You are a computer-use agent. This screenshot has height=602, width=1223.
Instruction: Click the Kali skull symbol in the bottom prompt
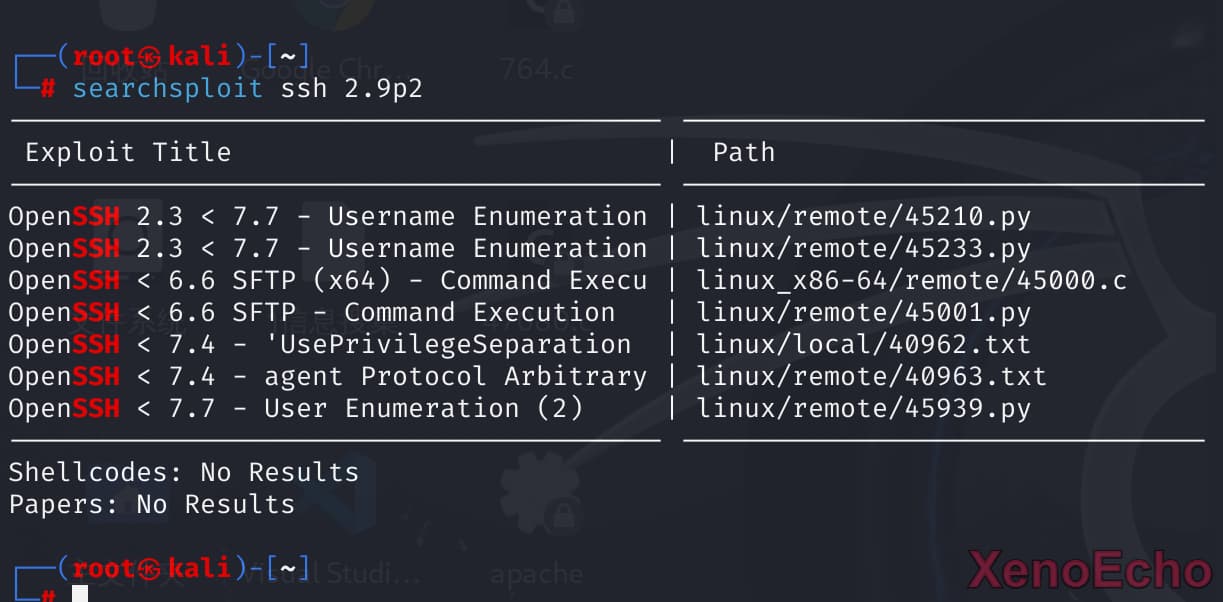click(x=149, y=568)
